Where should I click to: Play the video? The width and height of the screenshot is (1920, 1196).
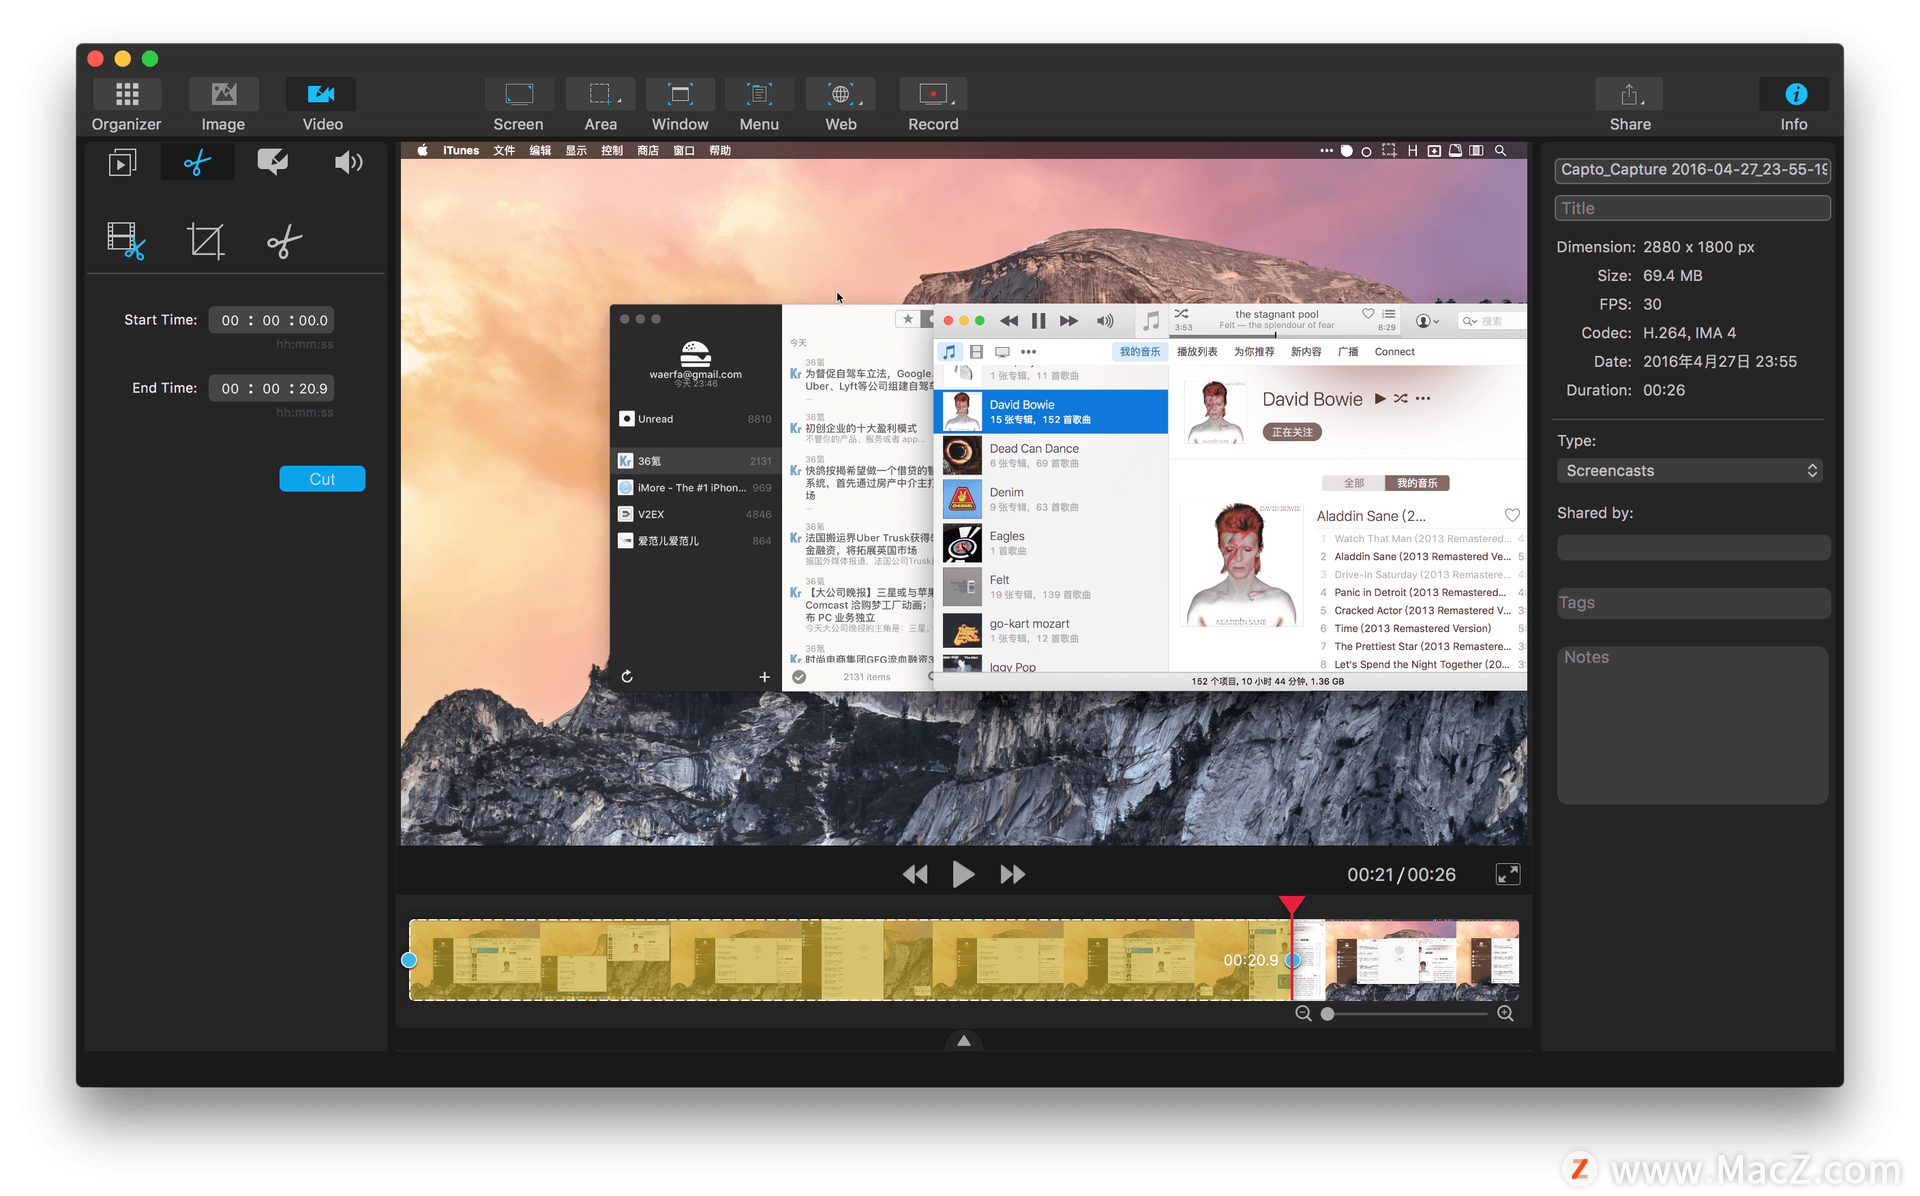tap(963, 874)
